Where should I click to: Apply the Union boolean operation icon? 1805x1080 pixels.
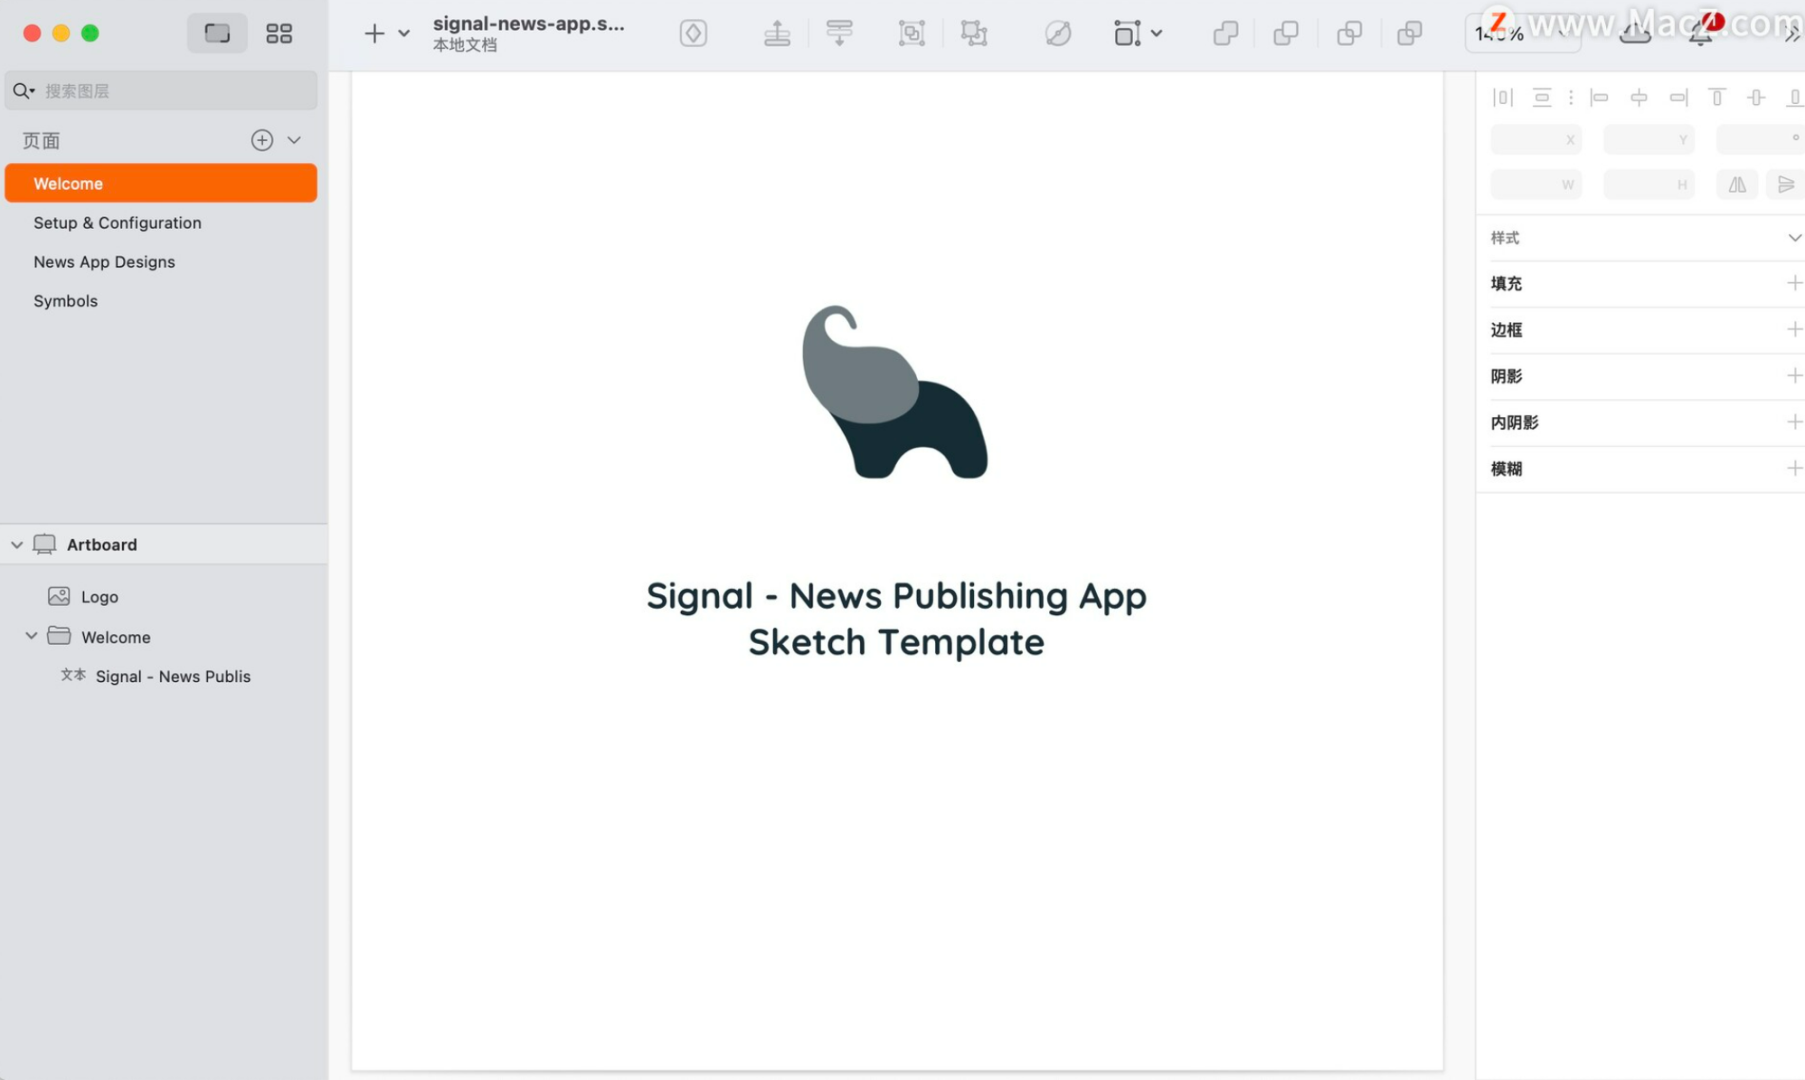coord(1225,34)
